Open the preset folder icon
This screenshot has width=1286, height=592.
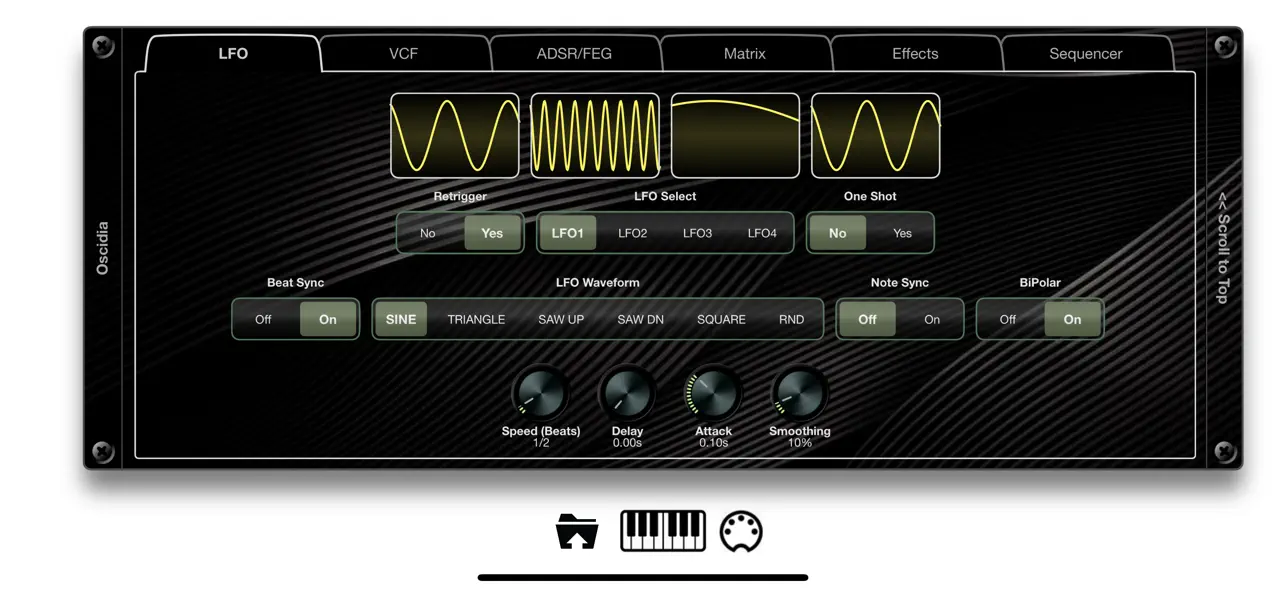pyautogui.click(x=577, y=531)
